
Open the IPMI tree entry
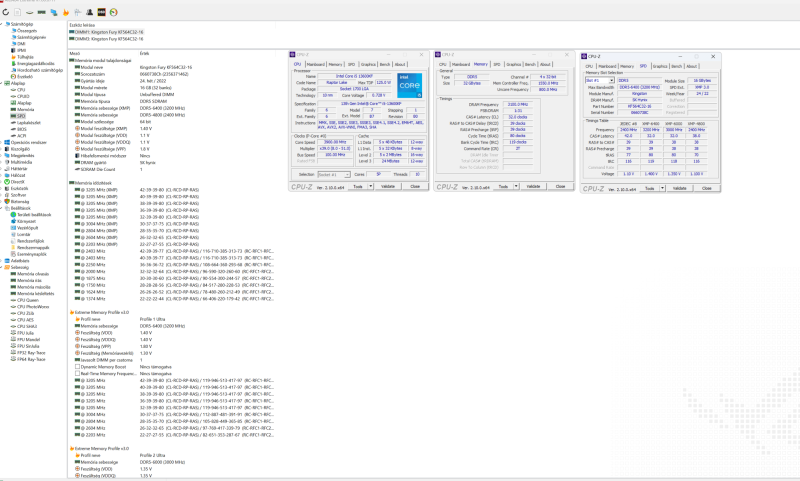point(21,50)
